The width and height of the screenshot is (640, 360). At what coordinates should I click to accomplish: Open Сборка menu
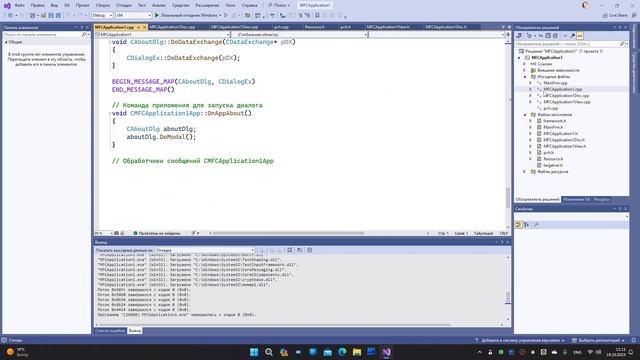tap(103, 5)
